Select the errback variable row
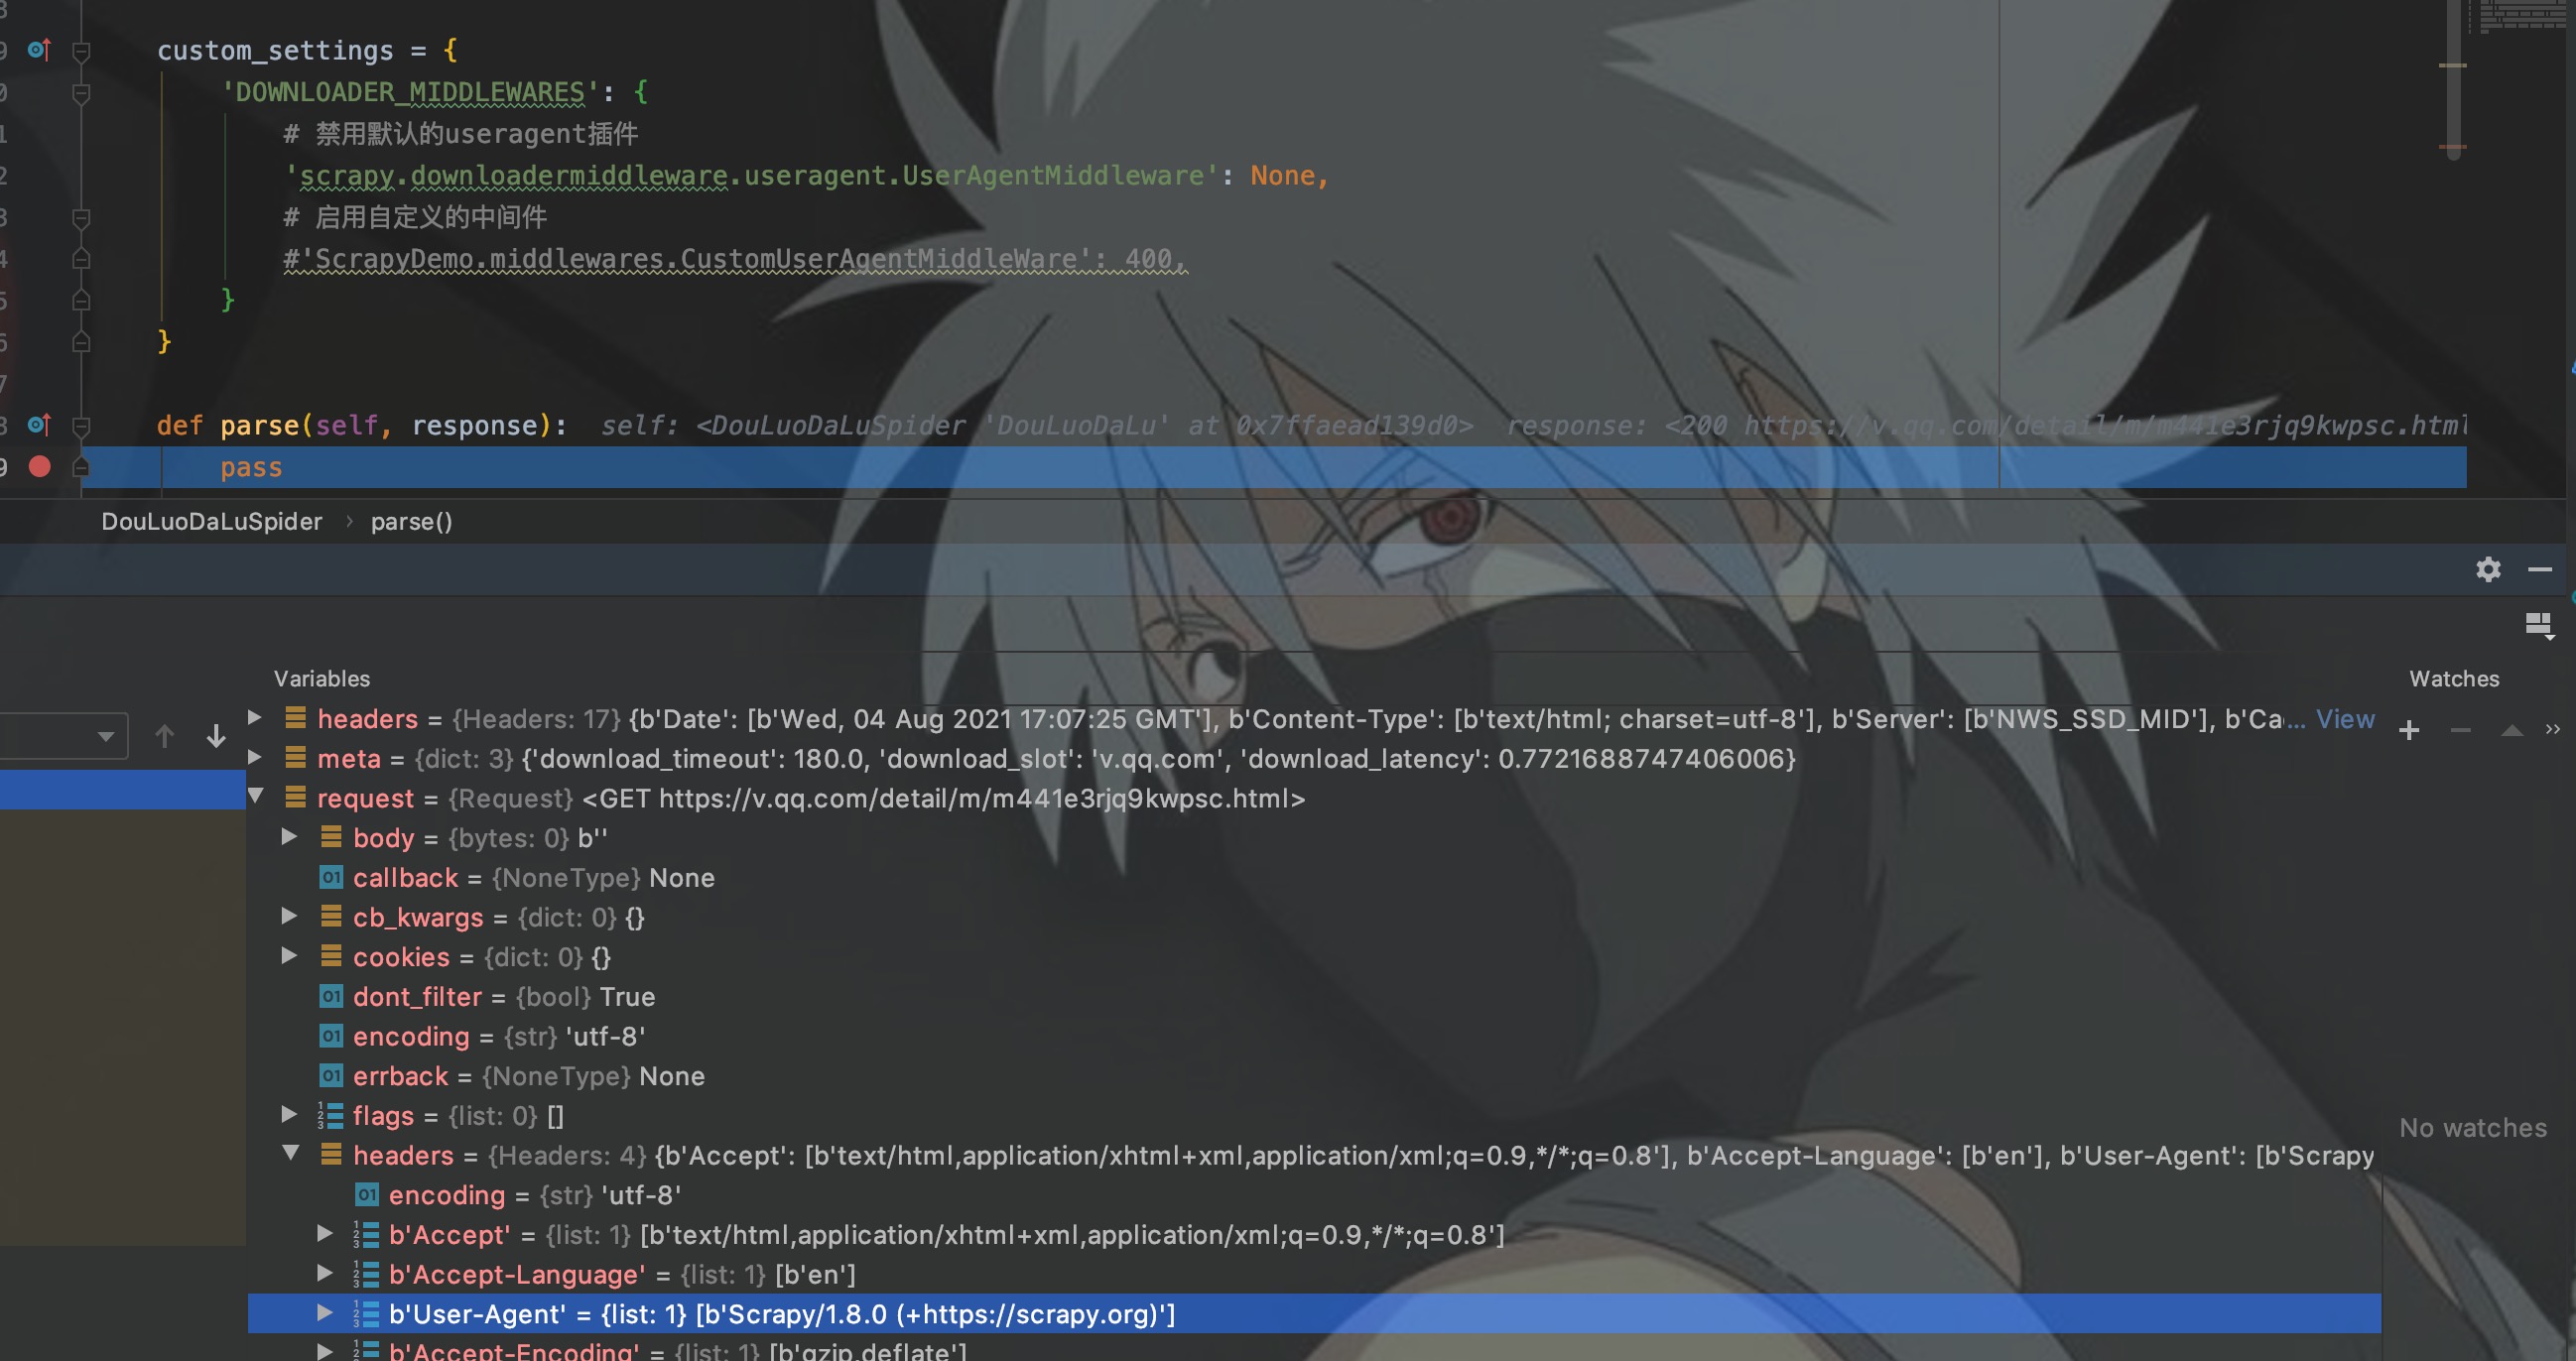 pyautogui.click(x=1314, y=1076)
